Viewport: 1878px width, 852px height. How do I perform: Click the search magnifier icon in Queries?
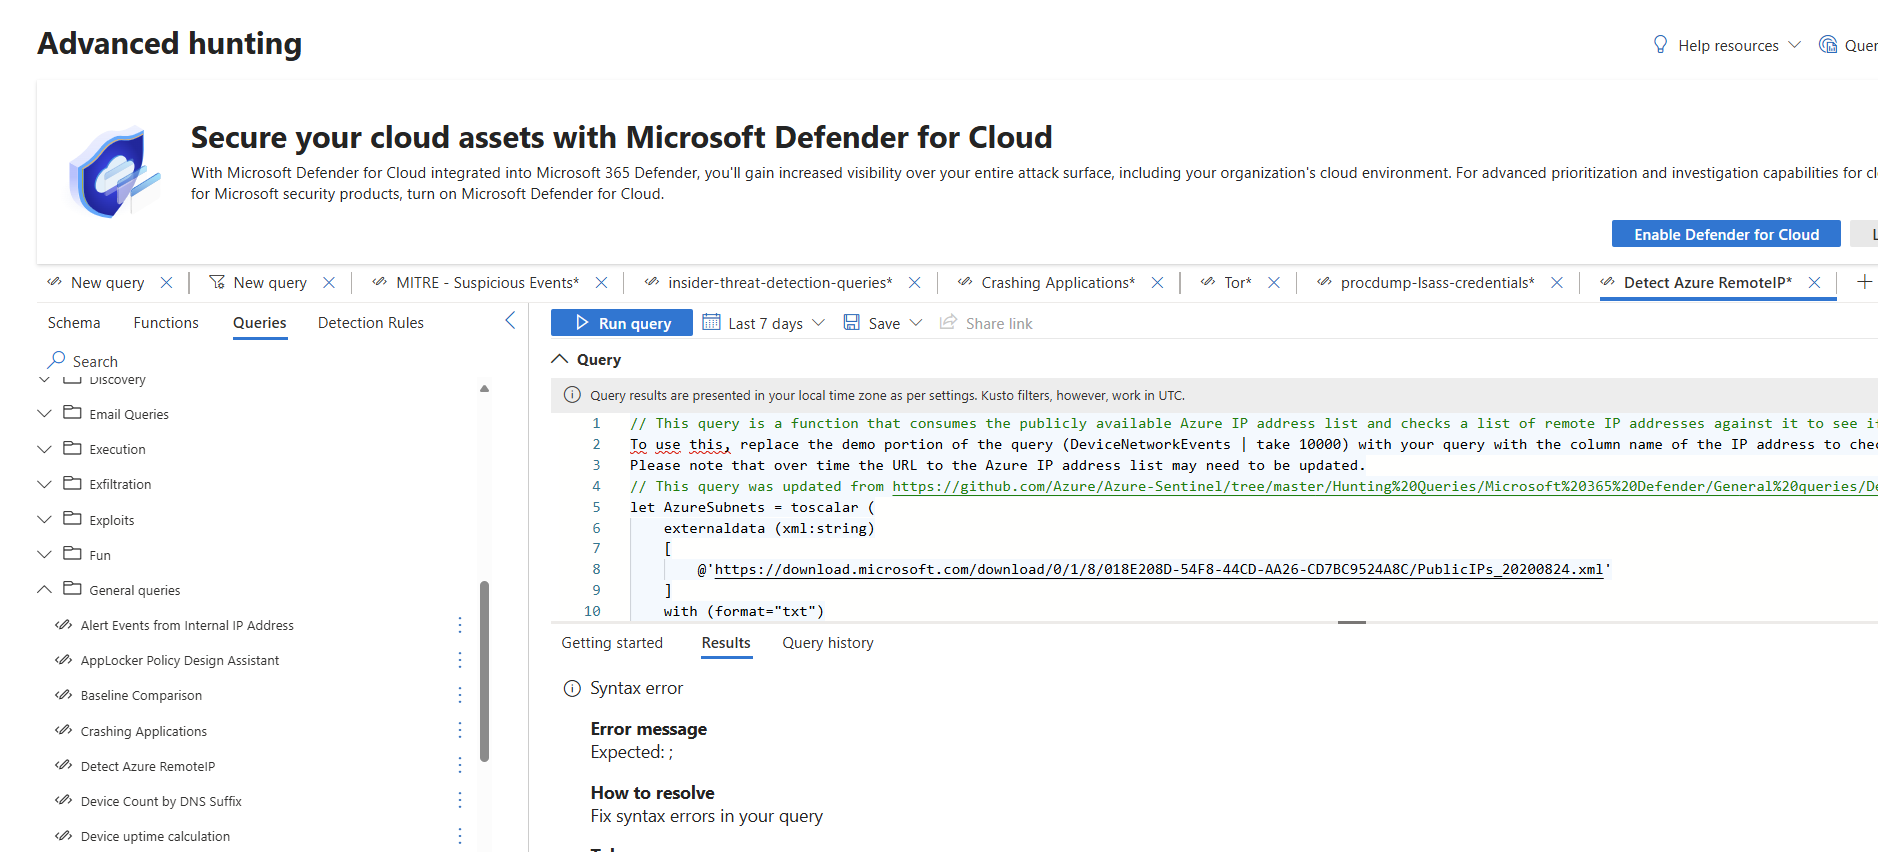(x=56, y=360)
